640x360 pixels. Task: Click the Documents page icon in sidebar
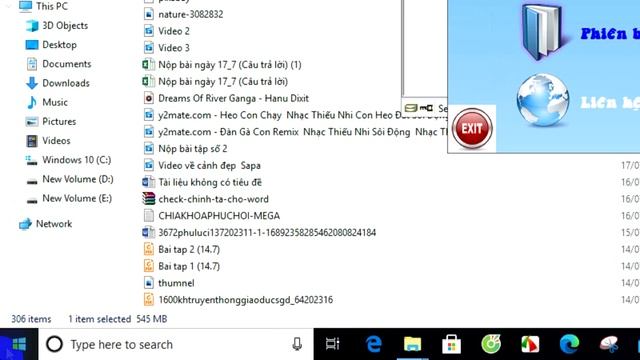pyautogui.click(x=32, y=64)
